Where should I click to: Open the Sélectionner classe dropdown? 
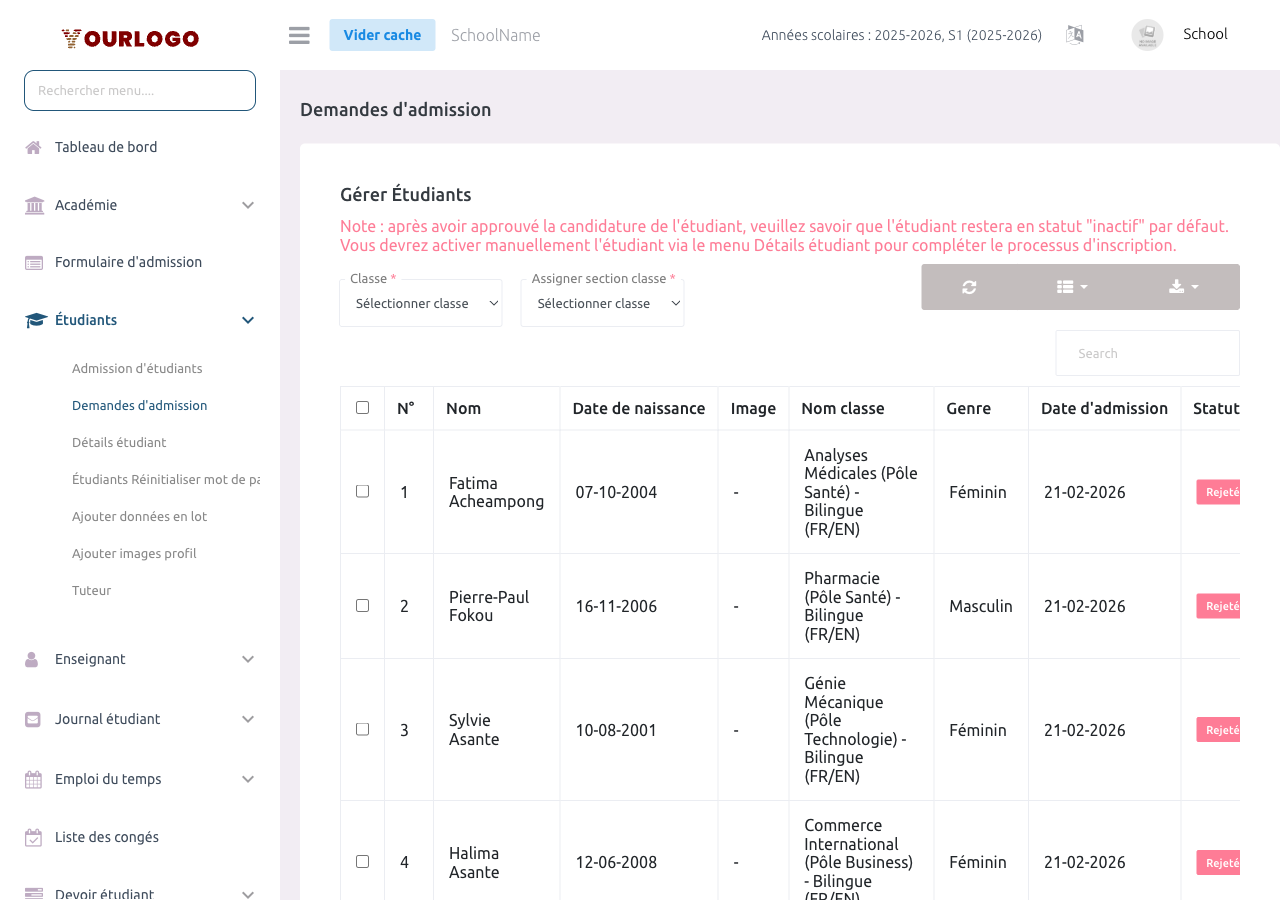click(x=420, y=302)
